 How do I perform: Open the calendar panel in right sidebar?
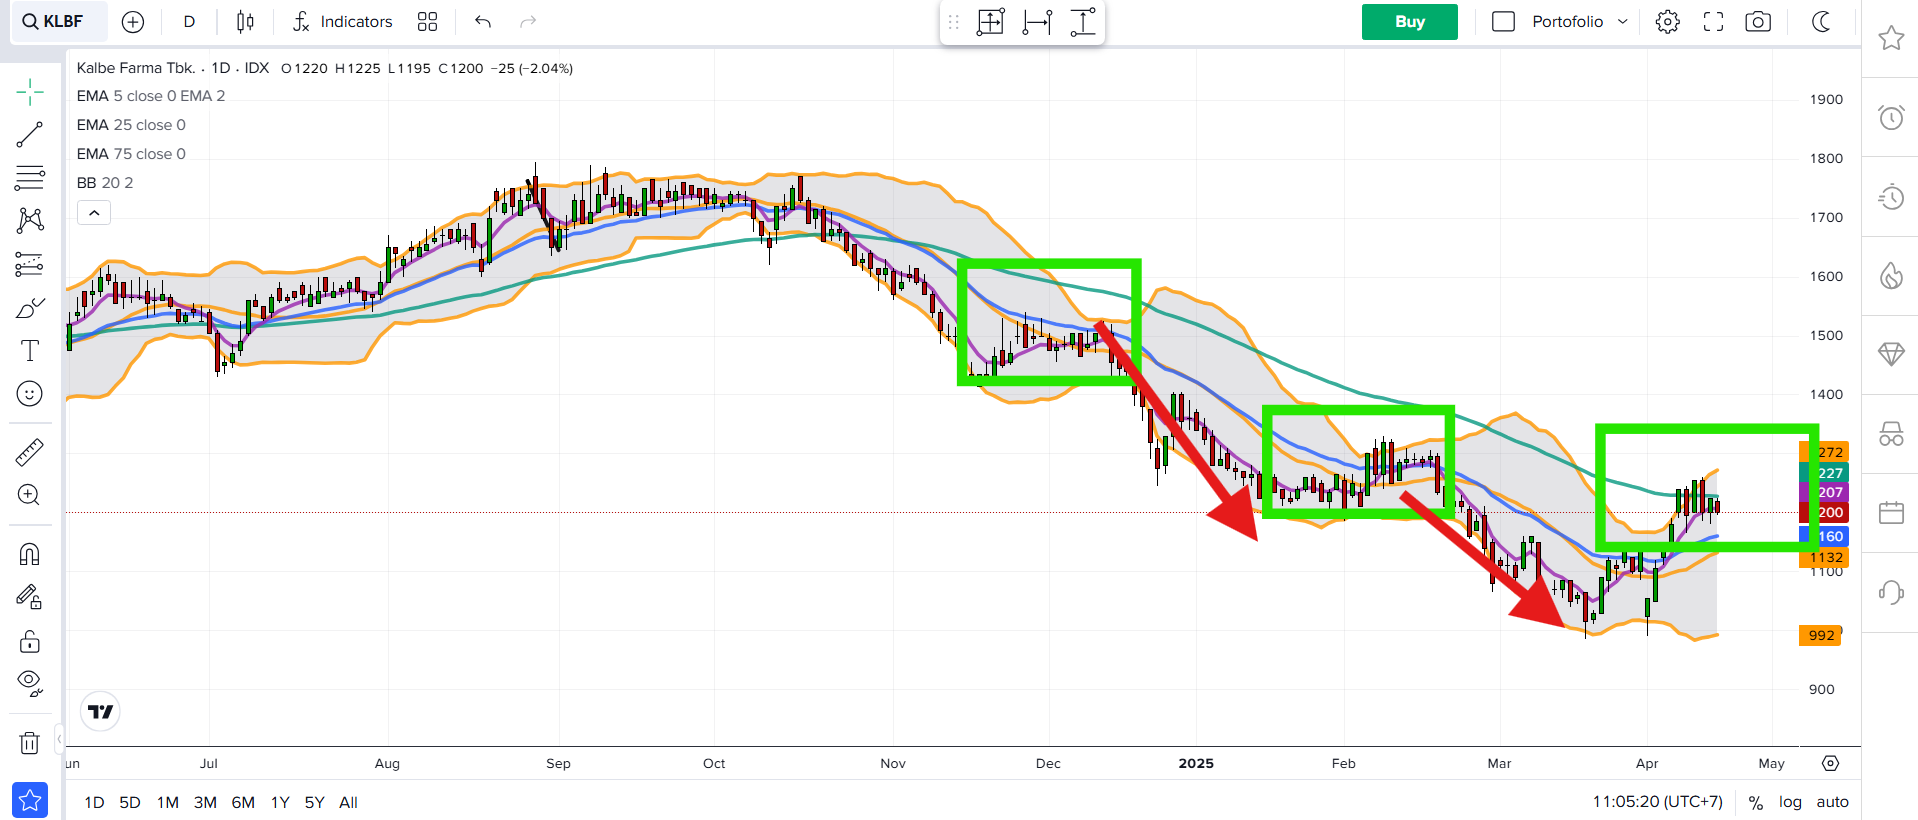point(1891,513)
